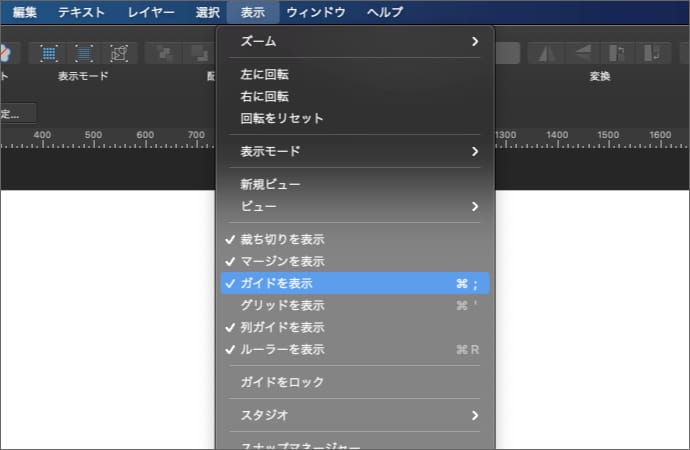Viewport: 690px width, 450px height.
Task: Select ガイドをロック (Lock Guides)
Action: [282, 383]
